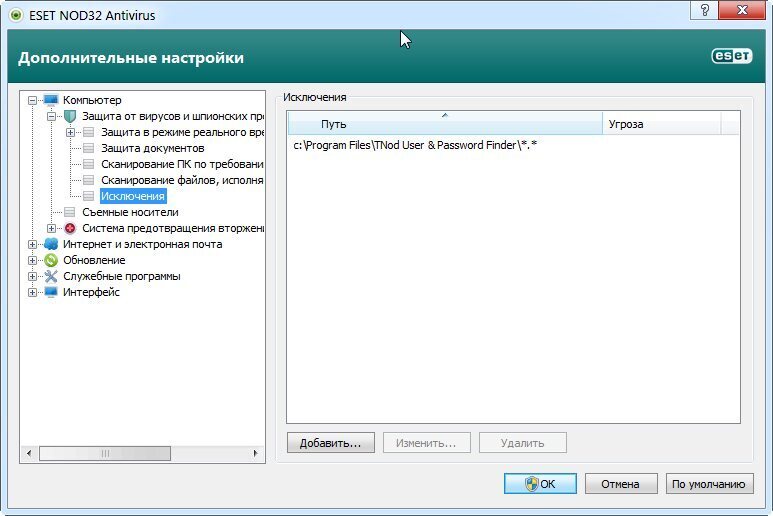Sort exclusions by Путь column header

[444, 124]
